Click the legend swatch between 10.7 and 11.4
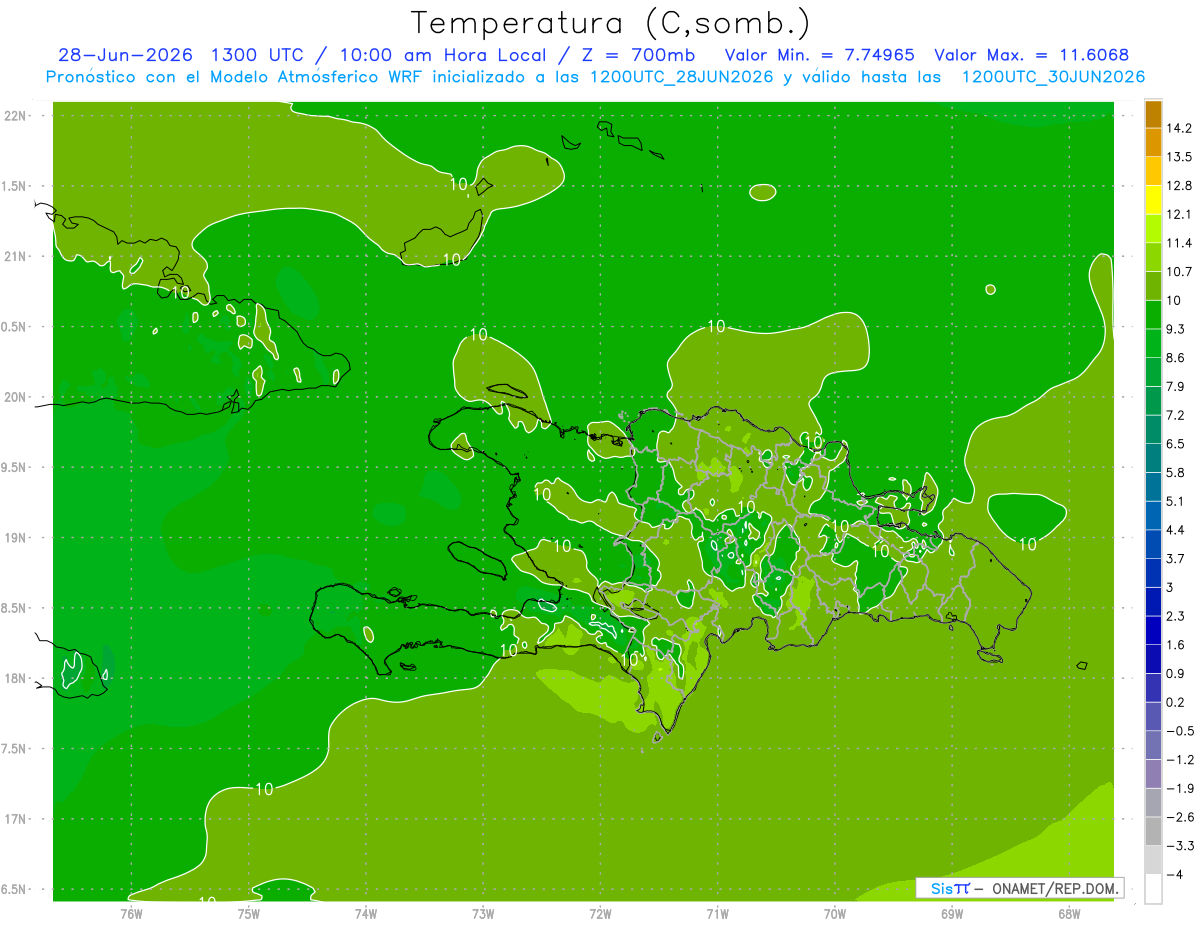1200x927 pixels. click(1153, 258)
